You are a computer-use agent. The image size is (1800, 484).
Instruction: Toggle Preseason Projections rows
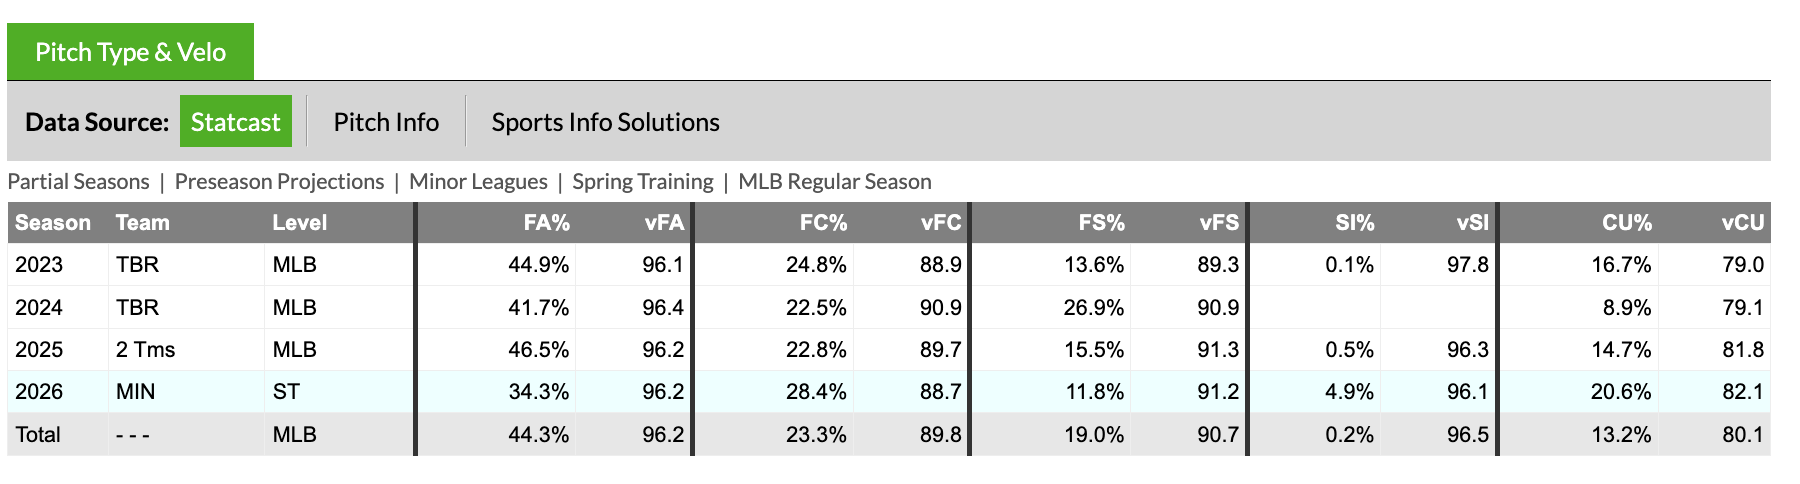tap(279, 182)
